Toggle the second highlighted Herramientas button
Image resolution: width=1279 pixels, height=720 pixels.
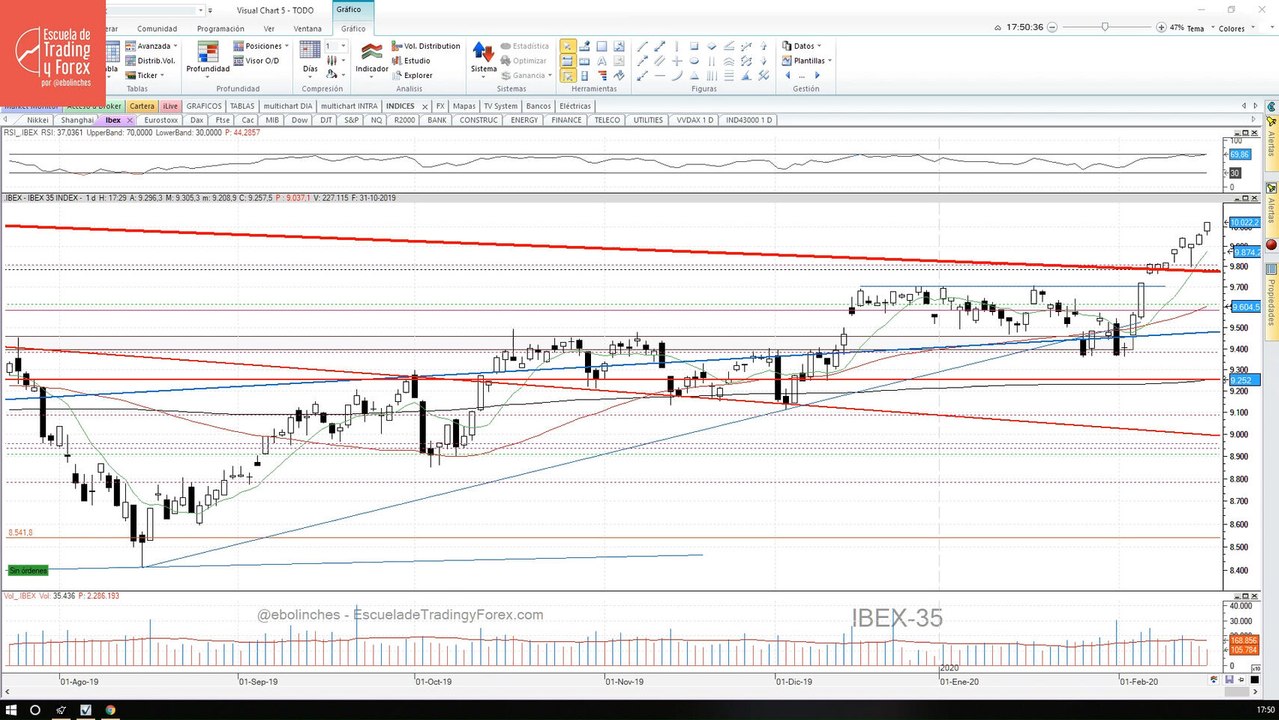(568, 61)
